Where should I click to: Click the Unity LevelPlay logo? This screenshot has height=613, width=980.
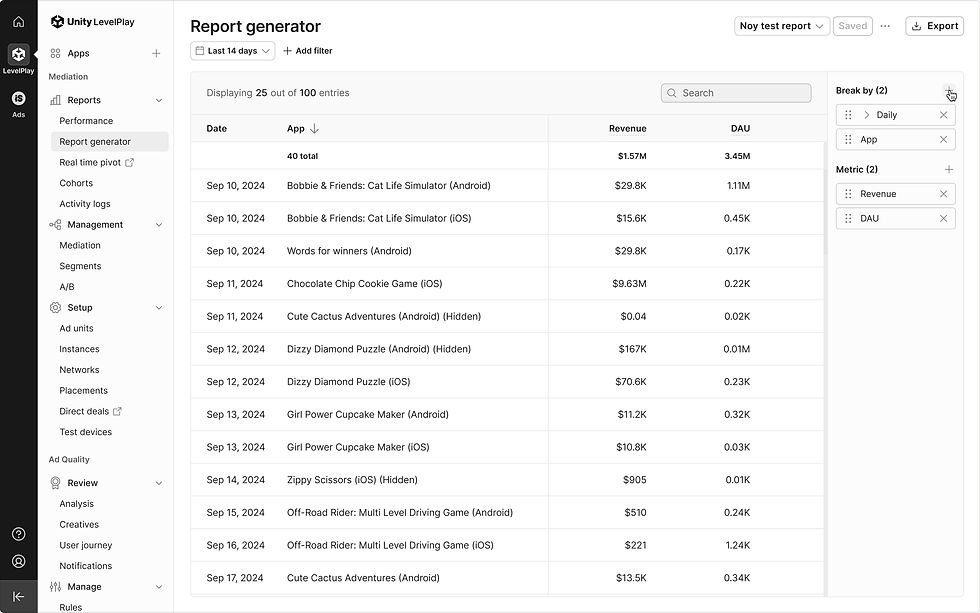point(92,22)
